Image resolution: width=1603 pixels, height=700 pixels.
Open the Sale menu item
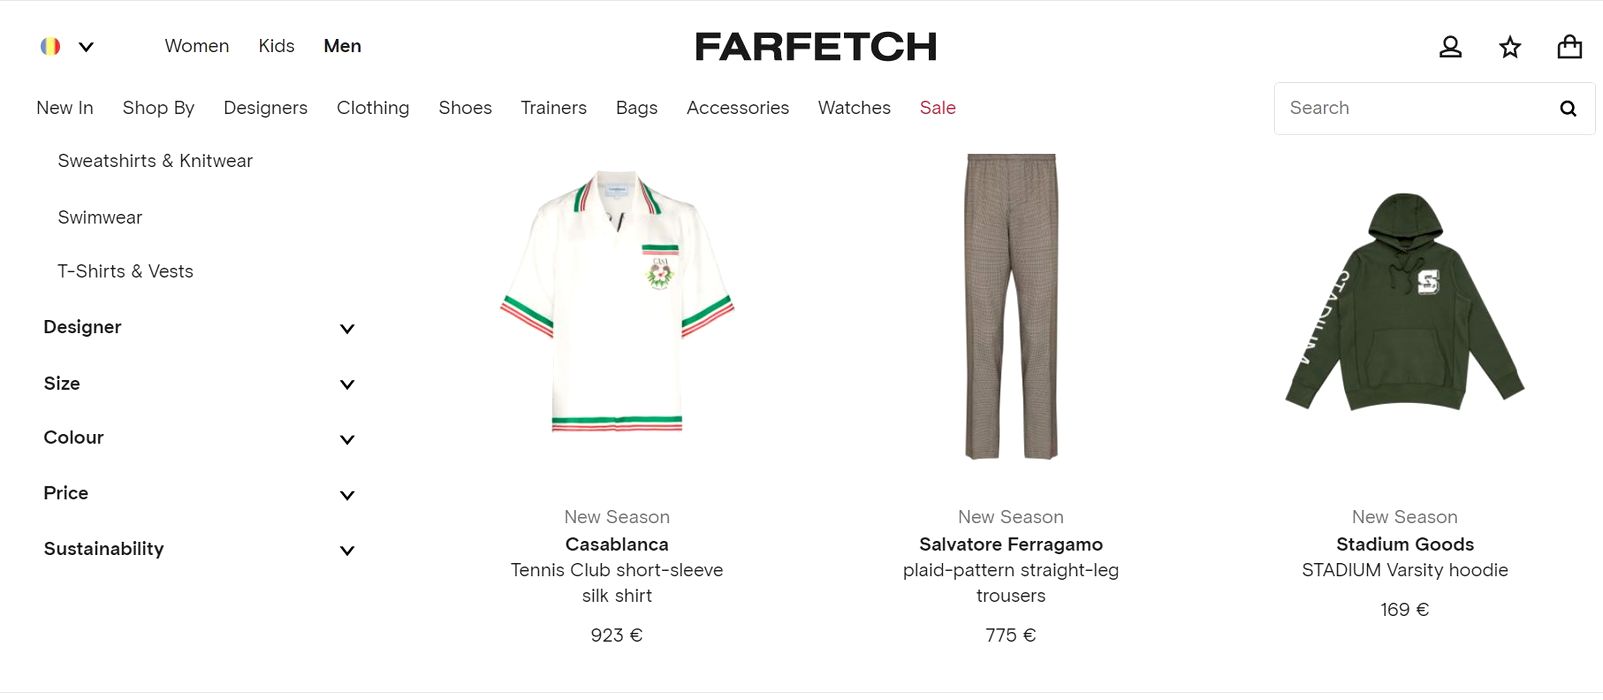(938, 108)
